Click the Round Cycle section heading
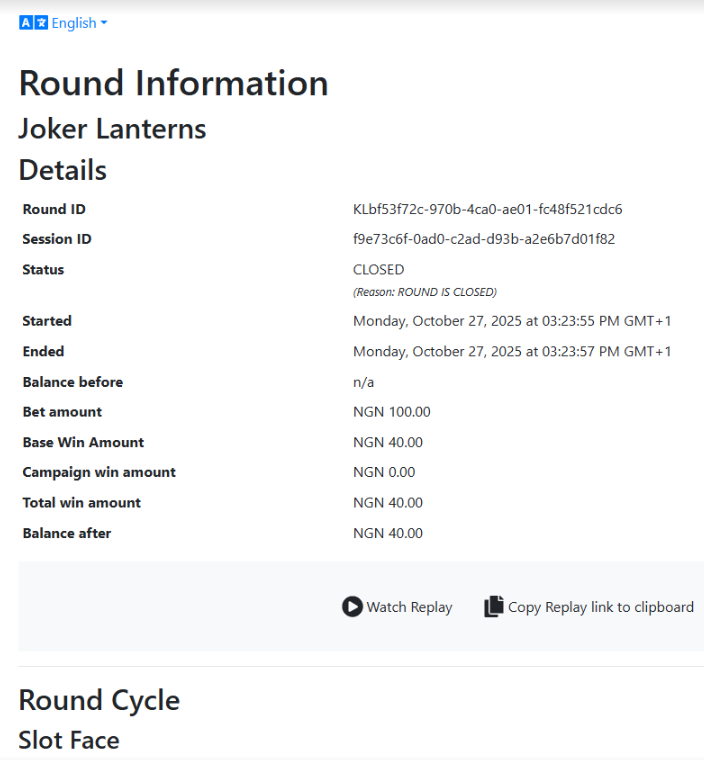This screenshot has width=704, height=760. 99,700
